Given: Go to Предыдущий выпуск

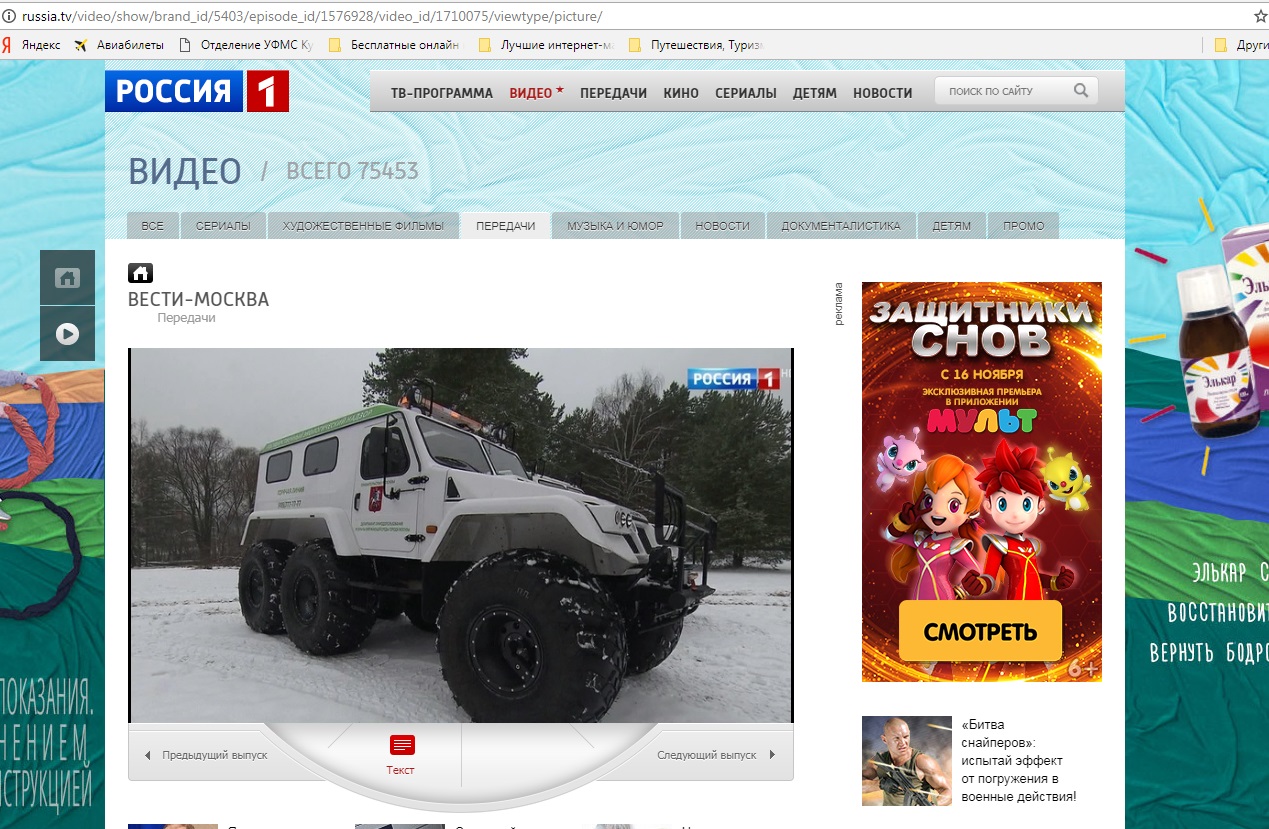Looking at the screenshot, I should point(207,755).
